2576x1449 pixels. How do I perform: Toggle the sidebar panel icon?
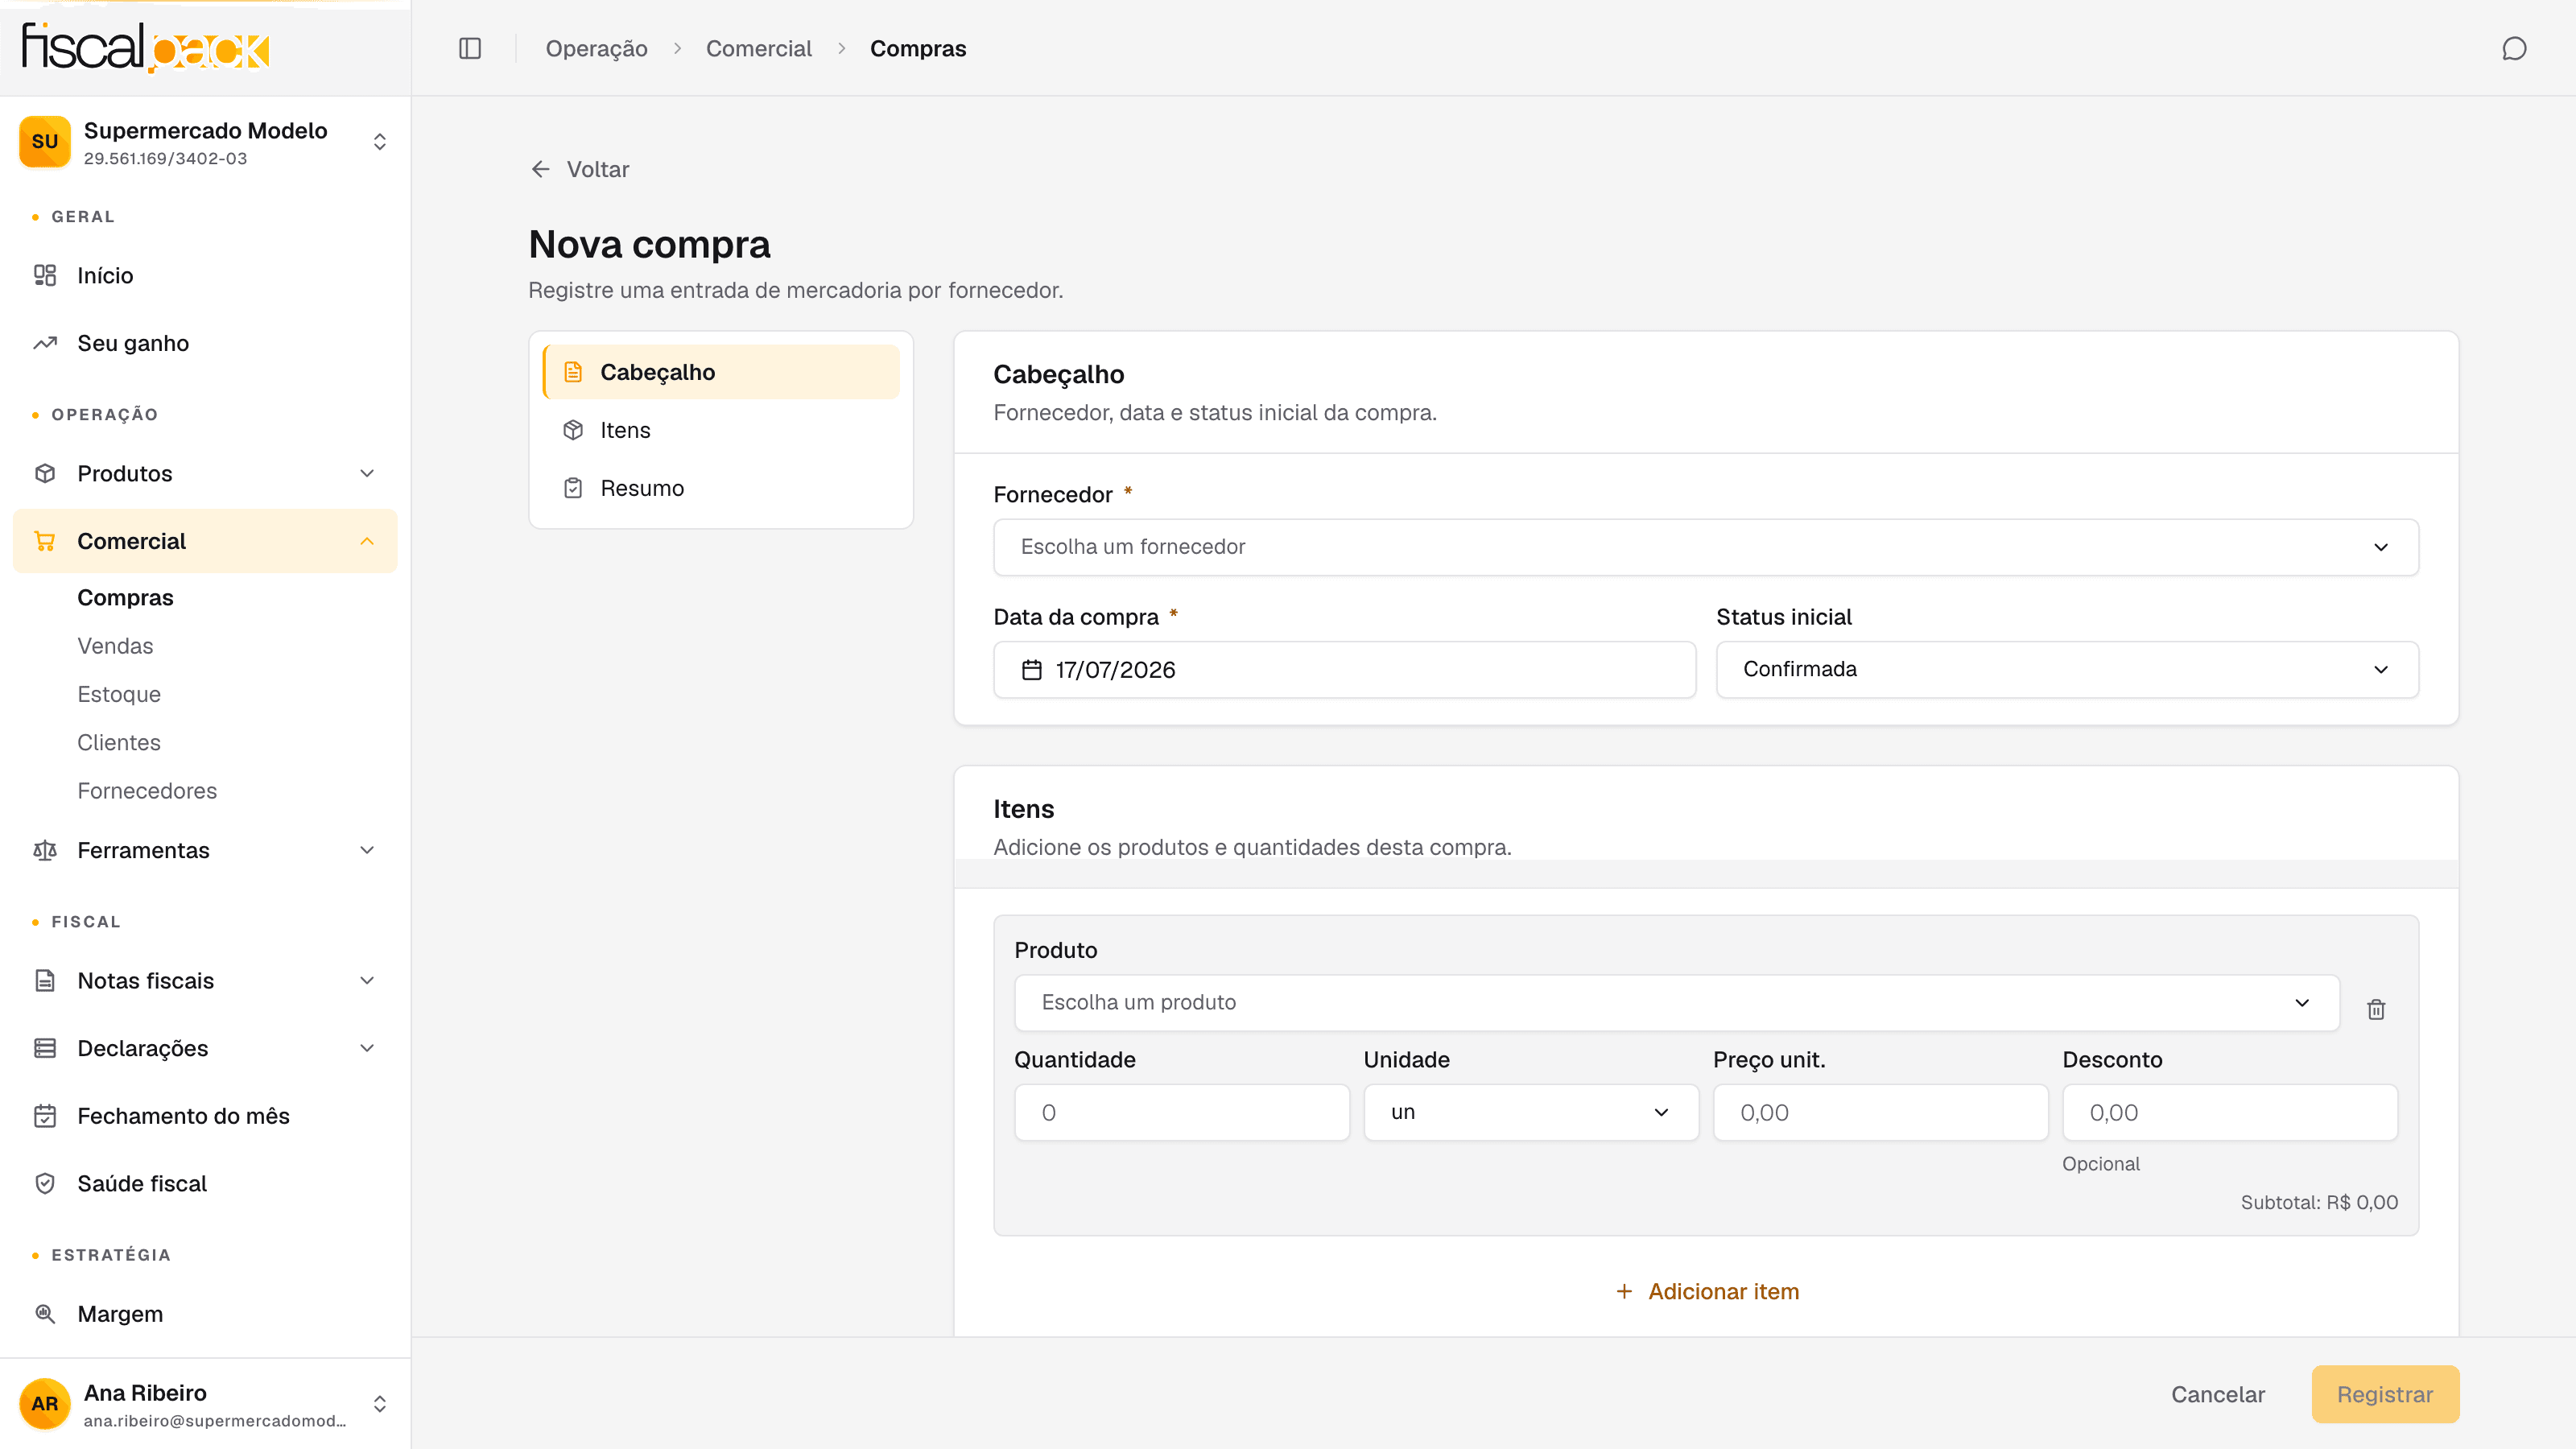coord(470,48)
